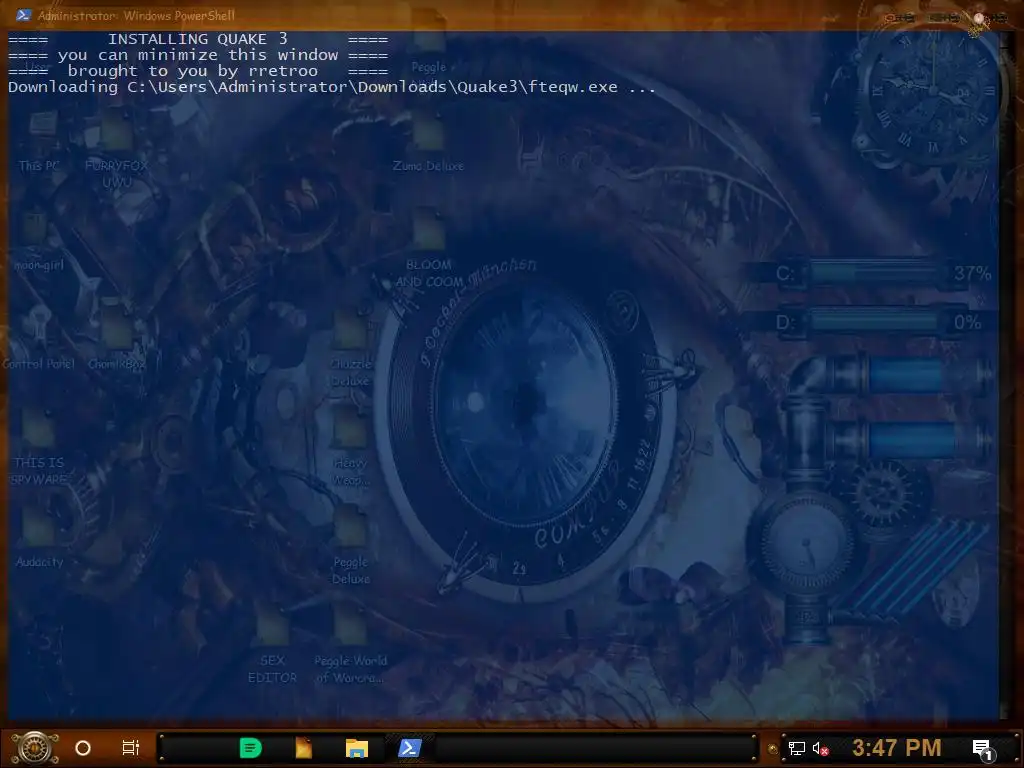Click the PowerShell taskbar button
Screen dimensions: 1024x768
[x=410, y=748]
